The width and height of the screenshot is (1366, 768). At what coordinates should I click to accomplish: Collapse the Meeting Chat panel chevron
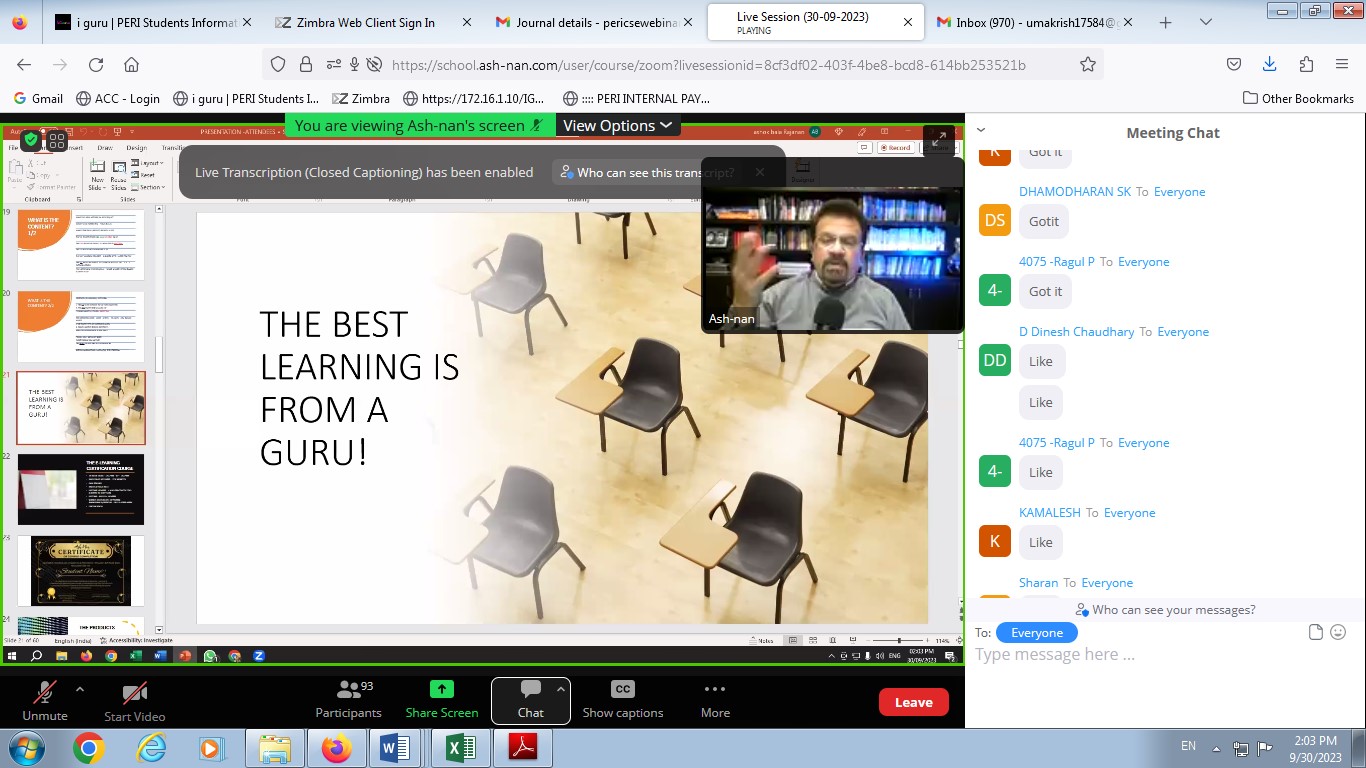981,130
